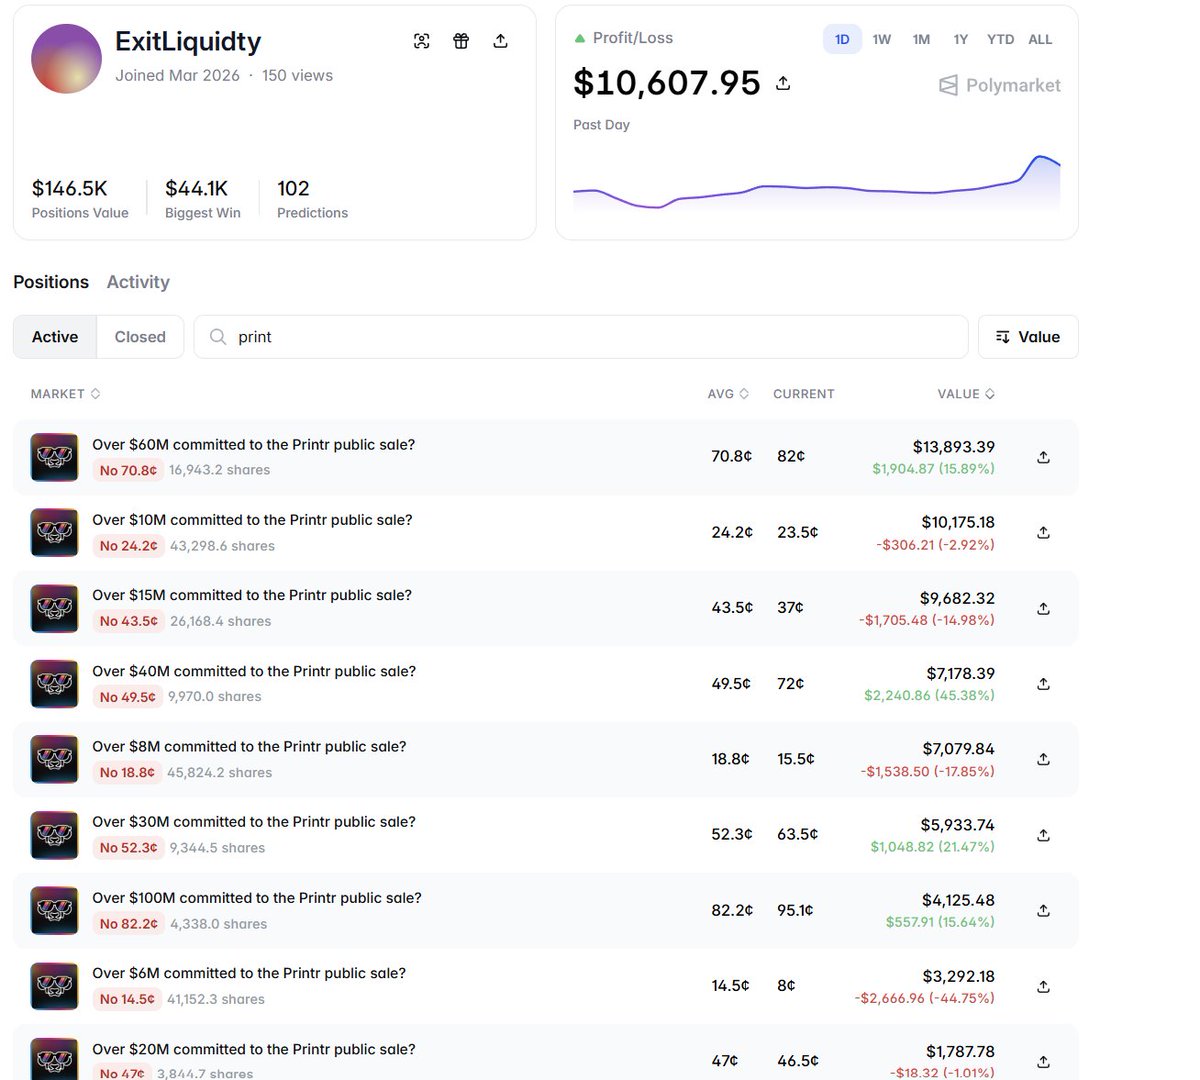Click the $7,178.39 position value
The height and width of the screenshot is (1080, 1200).
[x=960, y=674]
